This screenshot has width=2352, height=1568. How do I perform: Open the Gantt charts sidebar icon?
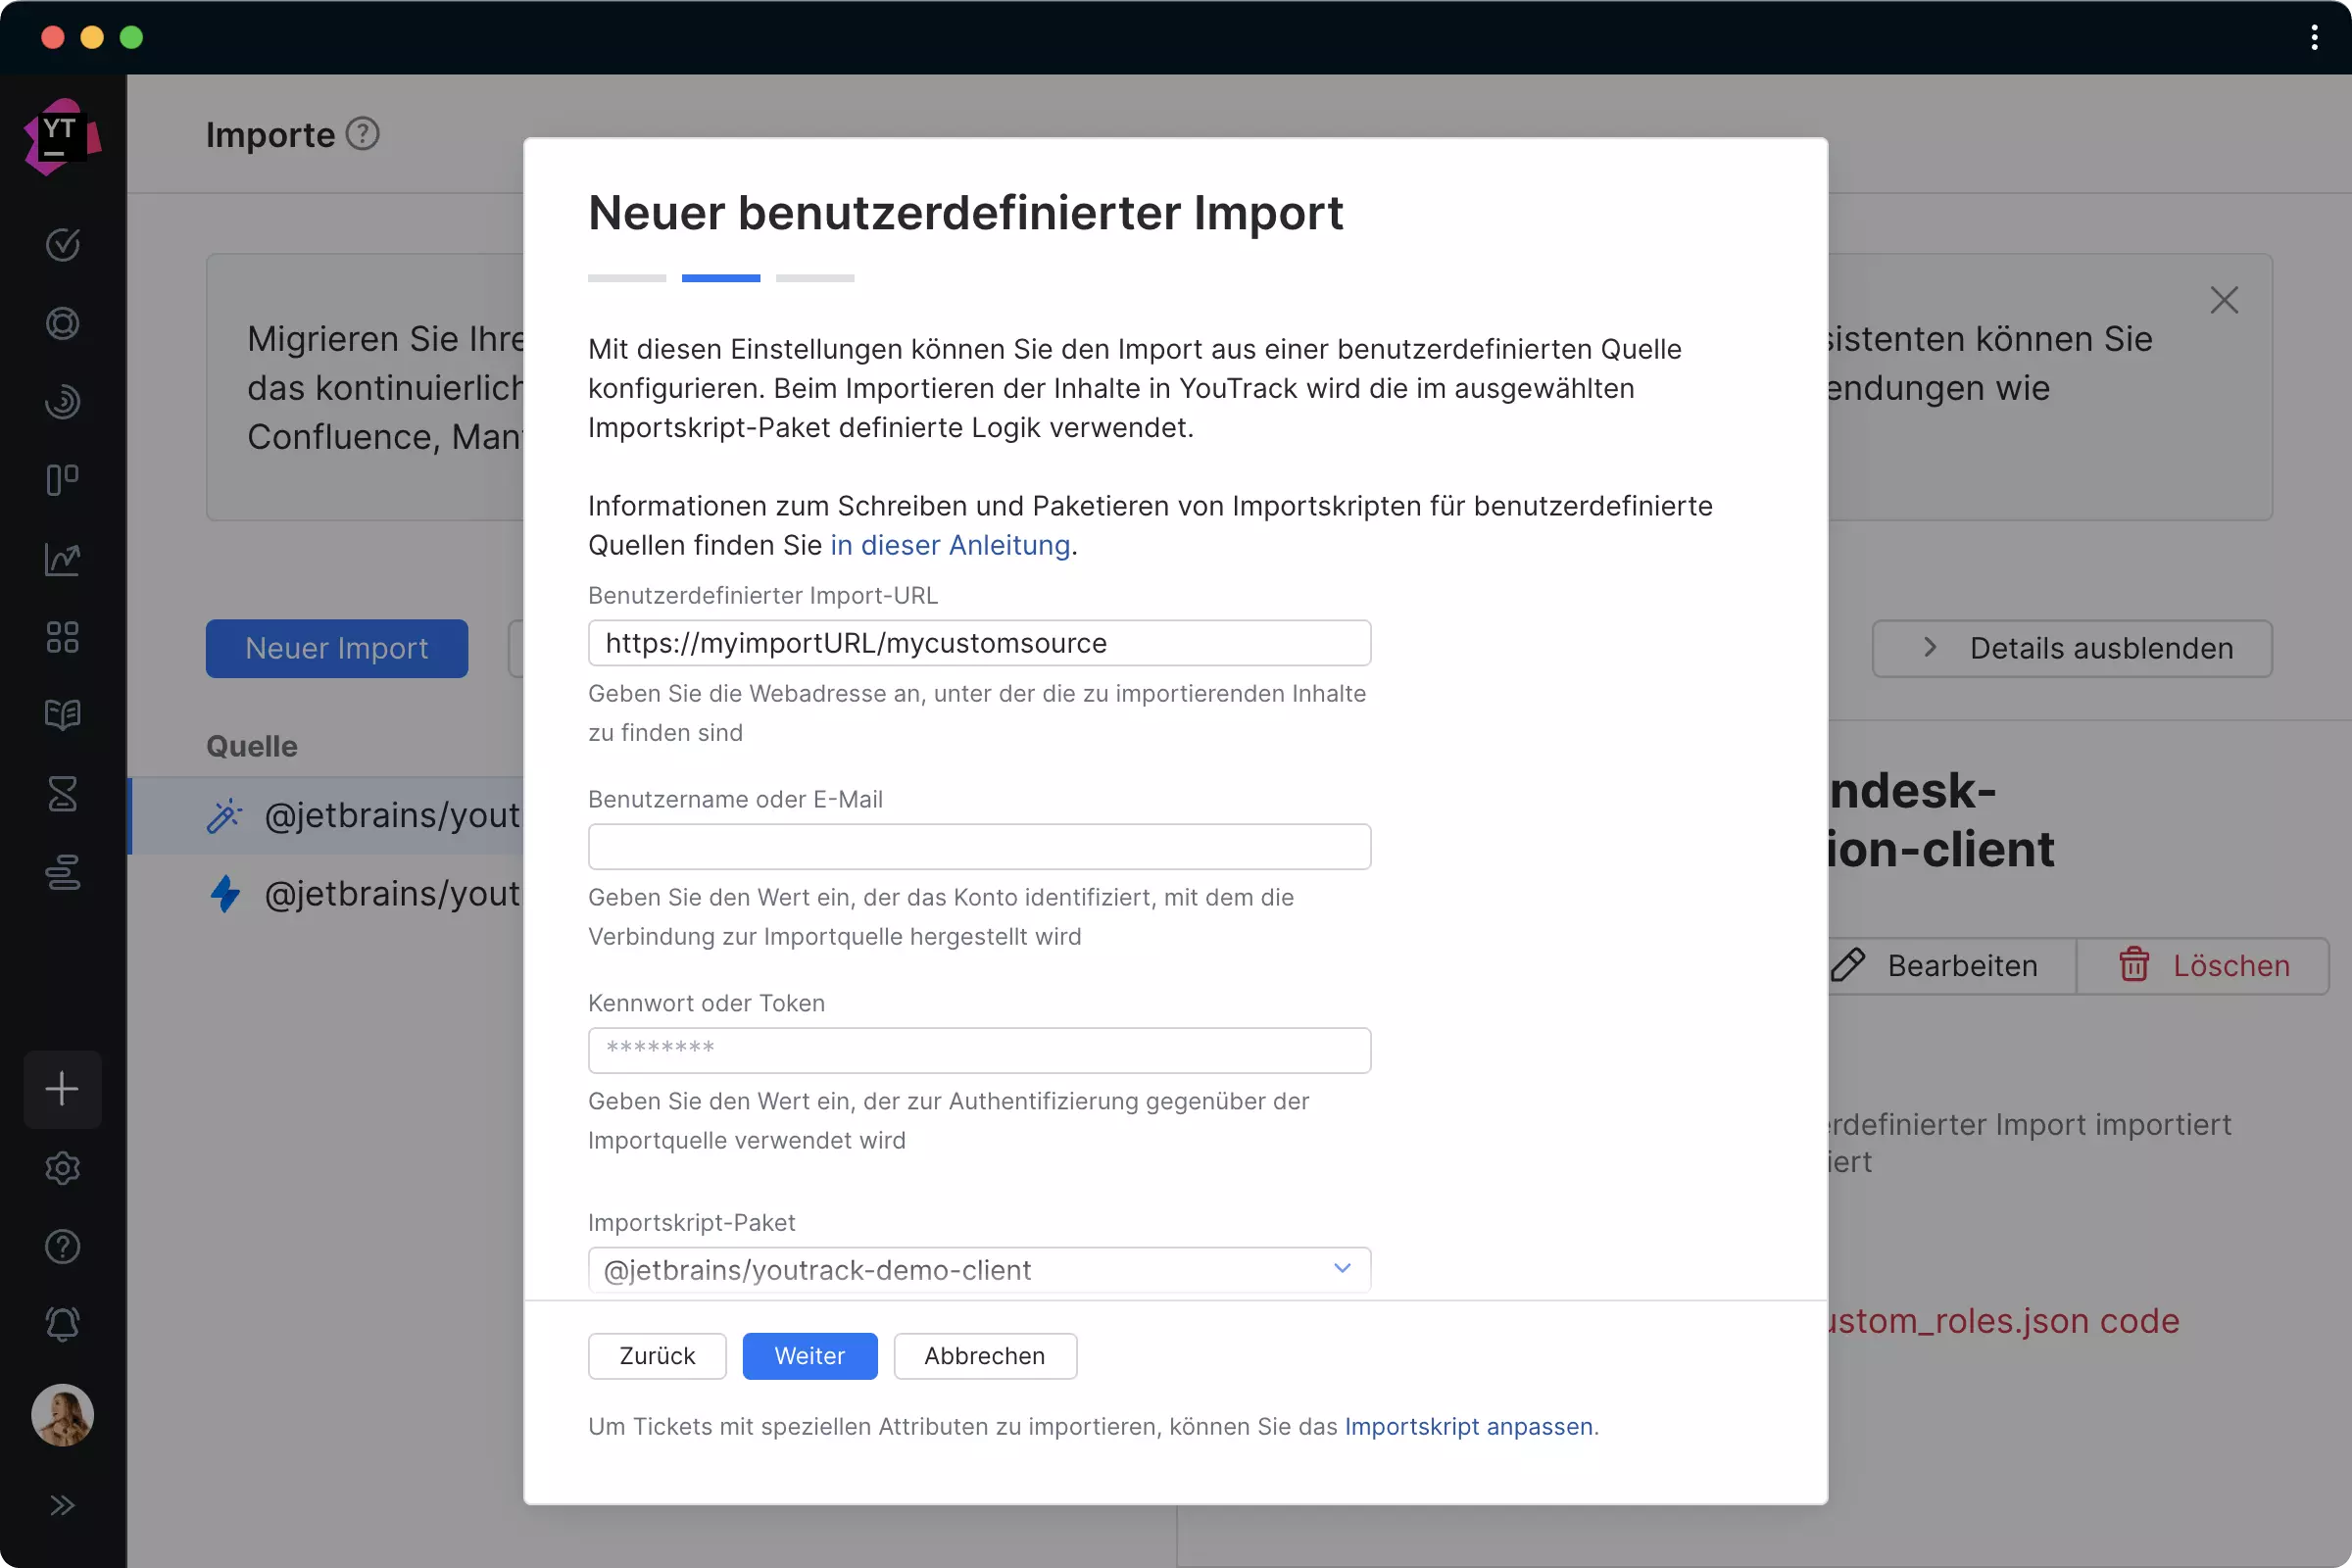[x=62, y=872]
